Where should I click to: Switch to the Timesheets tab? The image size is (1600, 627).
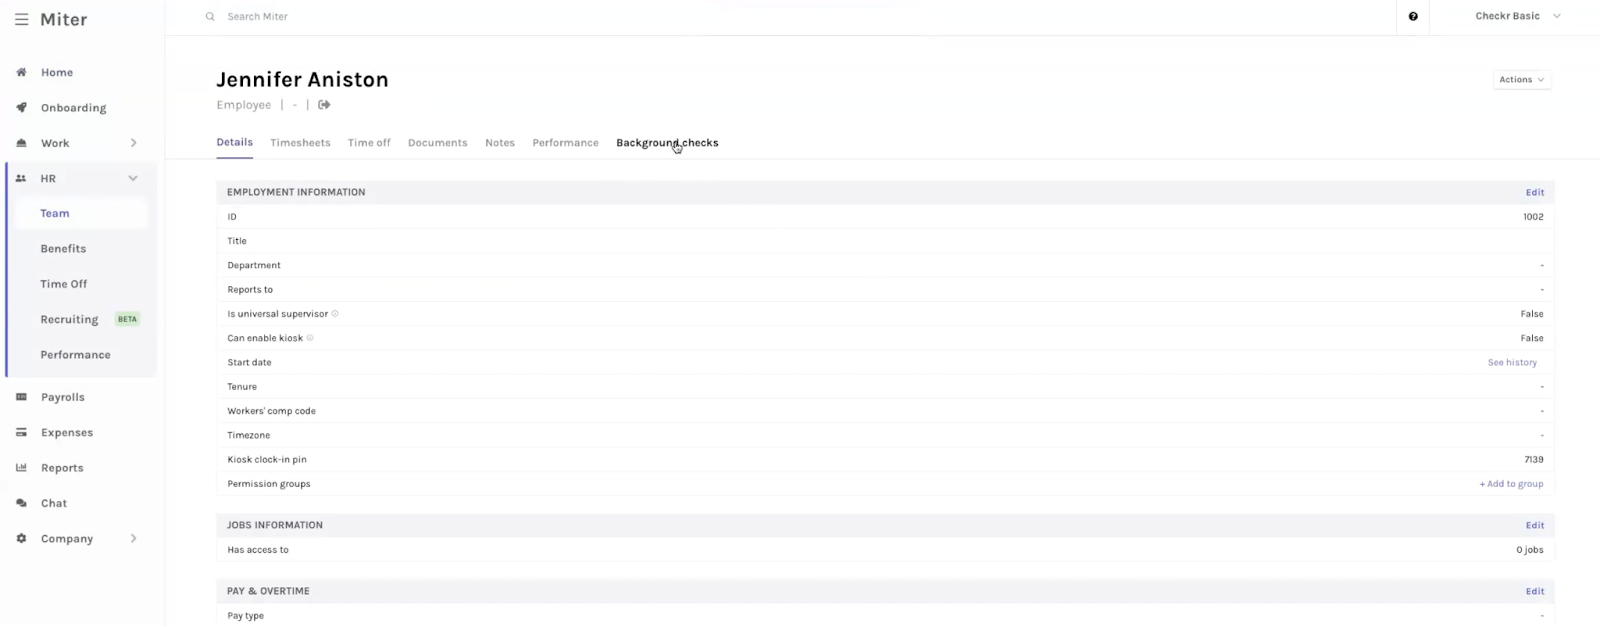pyautogui.click(x=300, y=143)
